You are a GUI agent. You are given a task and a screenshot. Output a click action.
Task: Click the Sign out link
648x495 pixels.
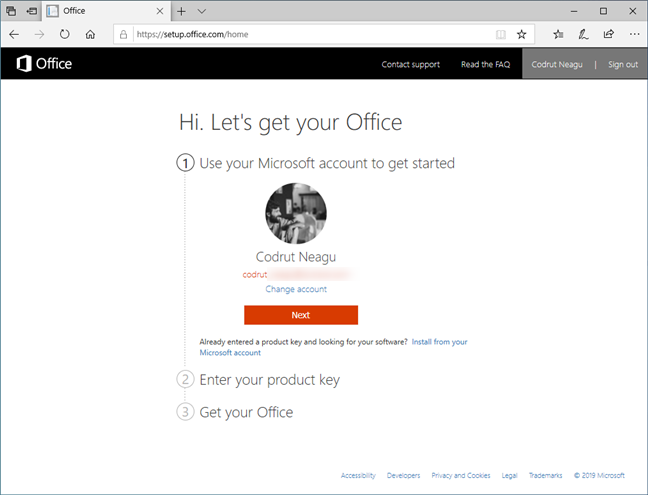(x=622, y=64)
